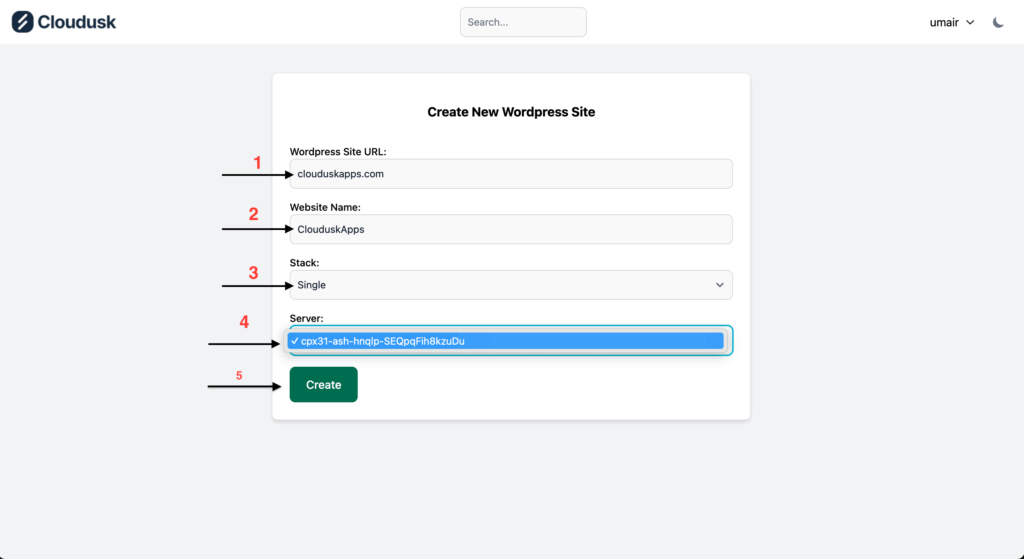Click the Cloudusk brand name text

tap(77, 22)
